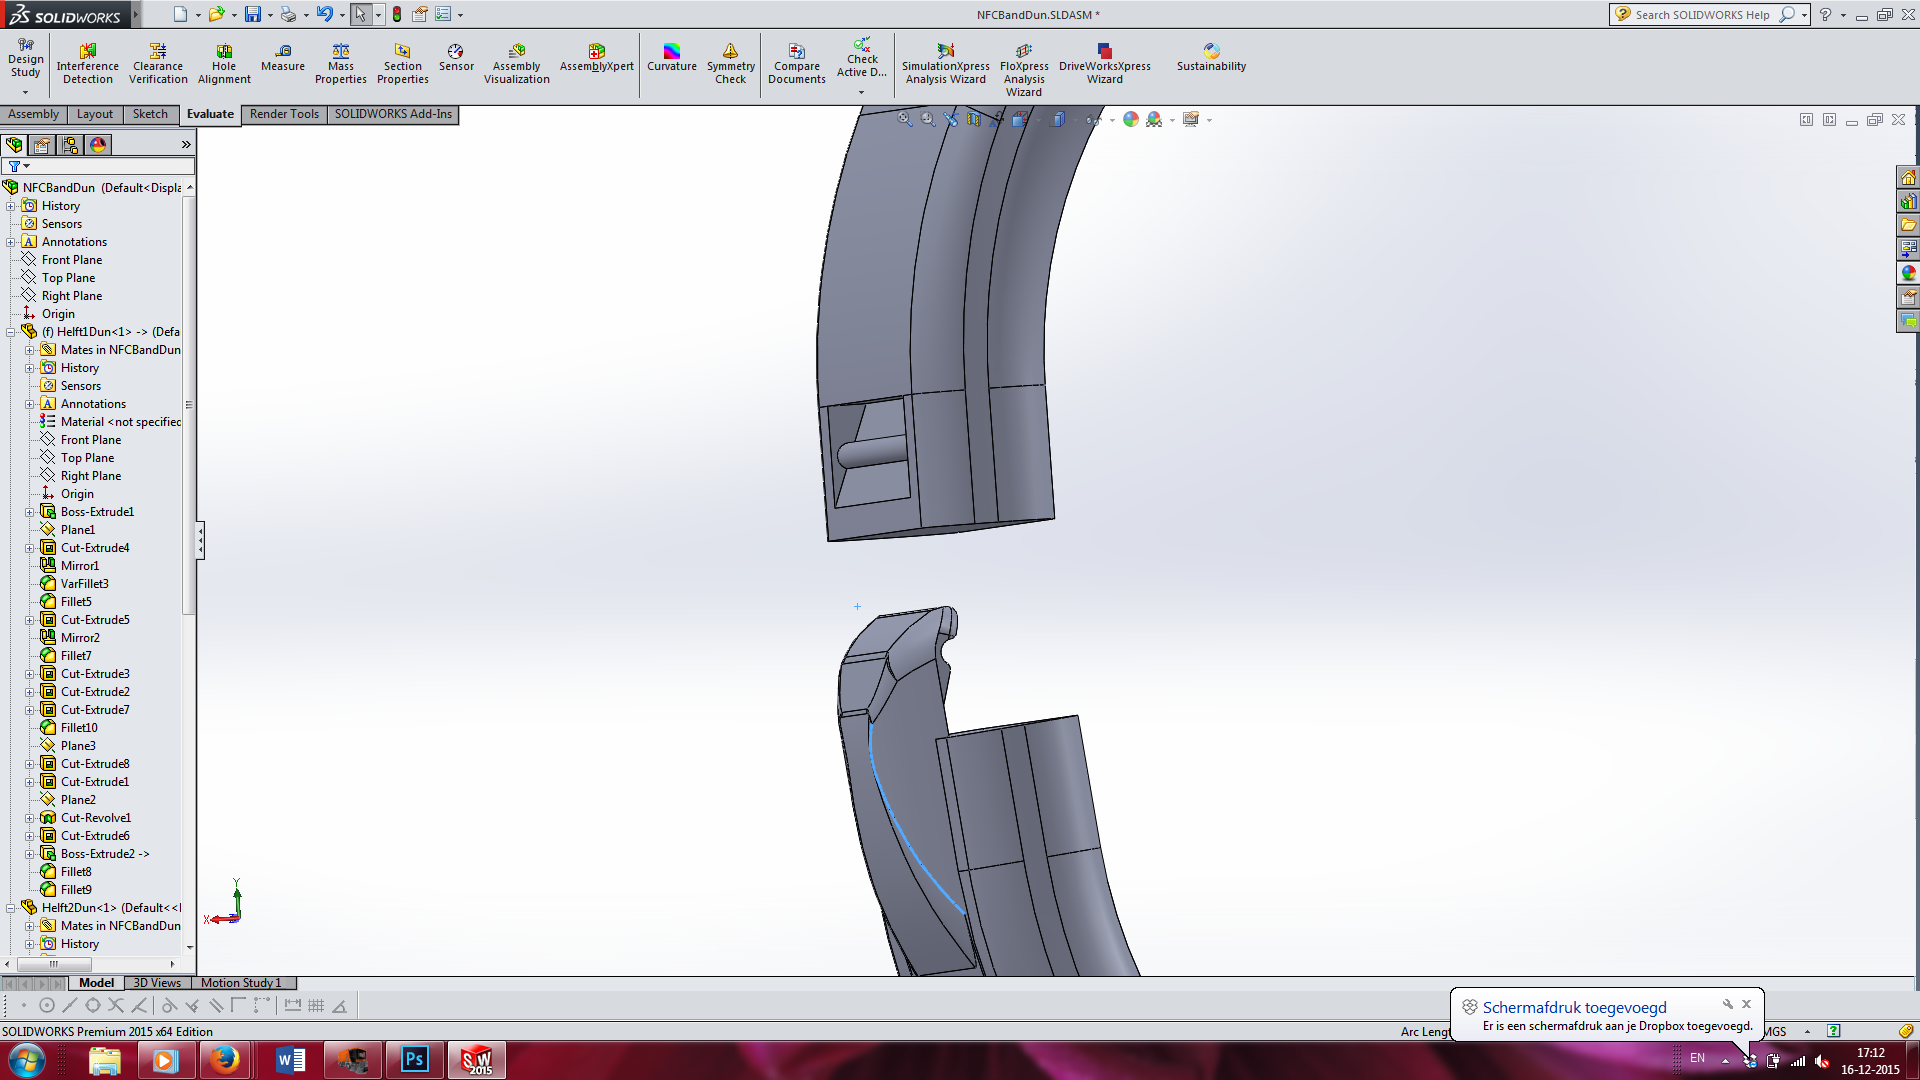The image size is (1920, 1080).
Task: Click Zoom to Fit in view toolbar
Action: (904, 119)
